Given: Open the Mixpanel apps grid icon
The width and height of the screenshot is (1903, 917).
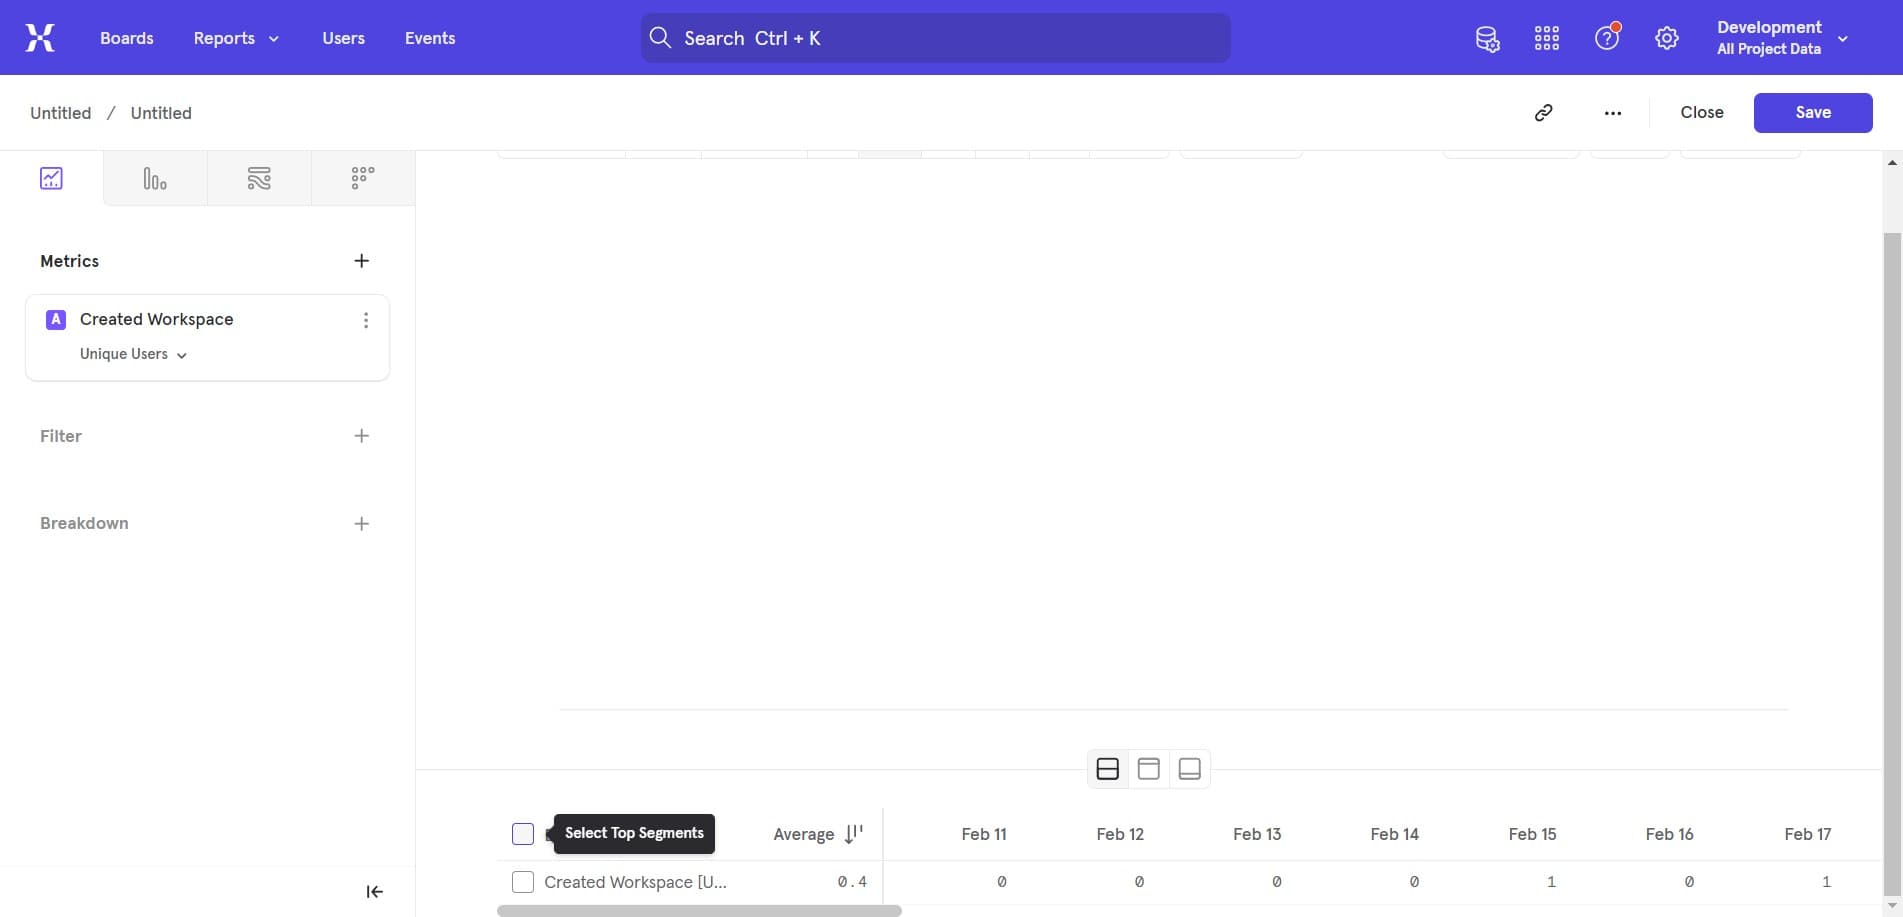Looking at the screenshot, I should click(1546, 37).
